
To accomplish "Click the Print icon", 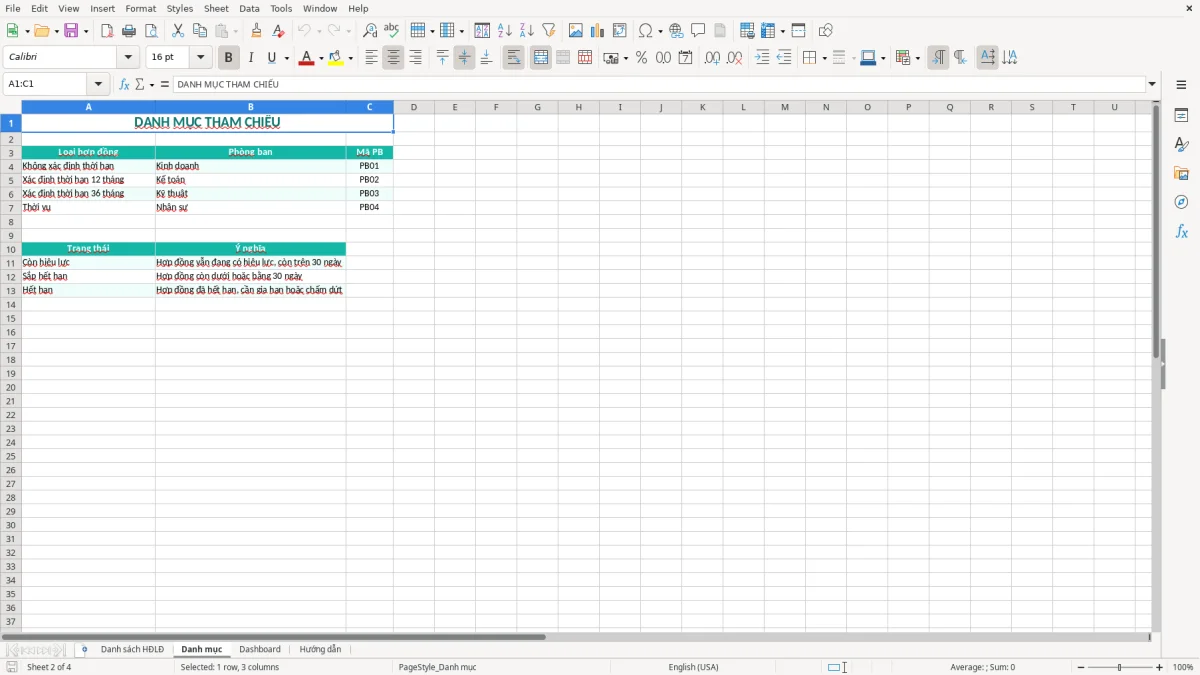I will (129, 31).
